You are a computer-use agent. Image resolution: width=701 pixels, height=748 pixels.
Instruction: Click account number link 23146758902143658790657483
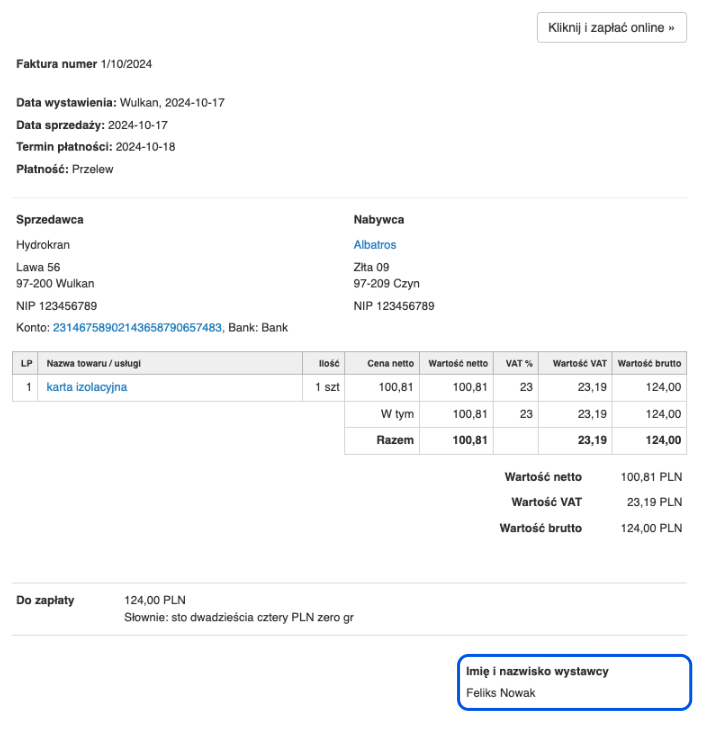coord(138,328)
